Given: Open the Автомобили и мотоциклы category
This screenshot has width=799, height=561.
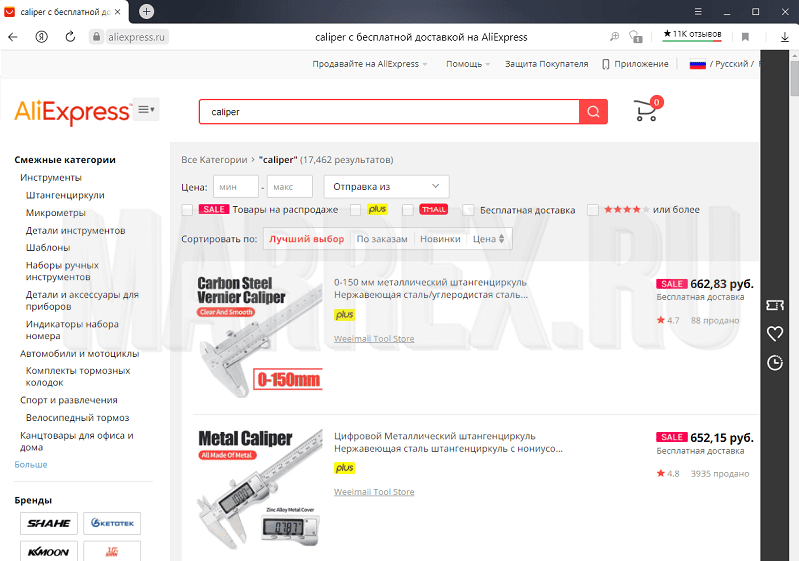Looking at the screenshot, I should click(x=79, y=354).
